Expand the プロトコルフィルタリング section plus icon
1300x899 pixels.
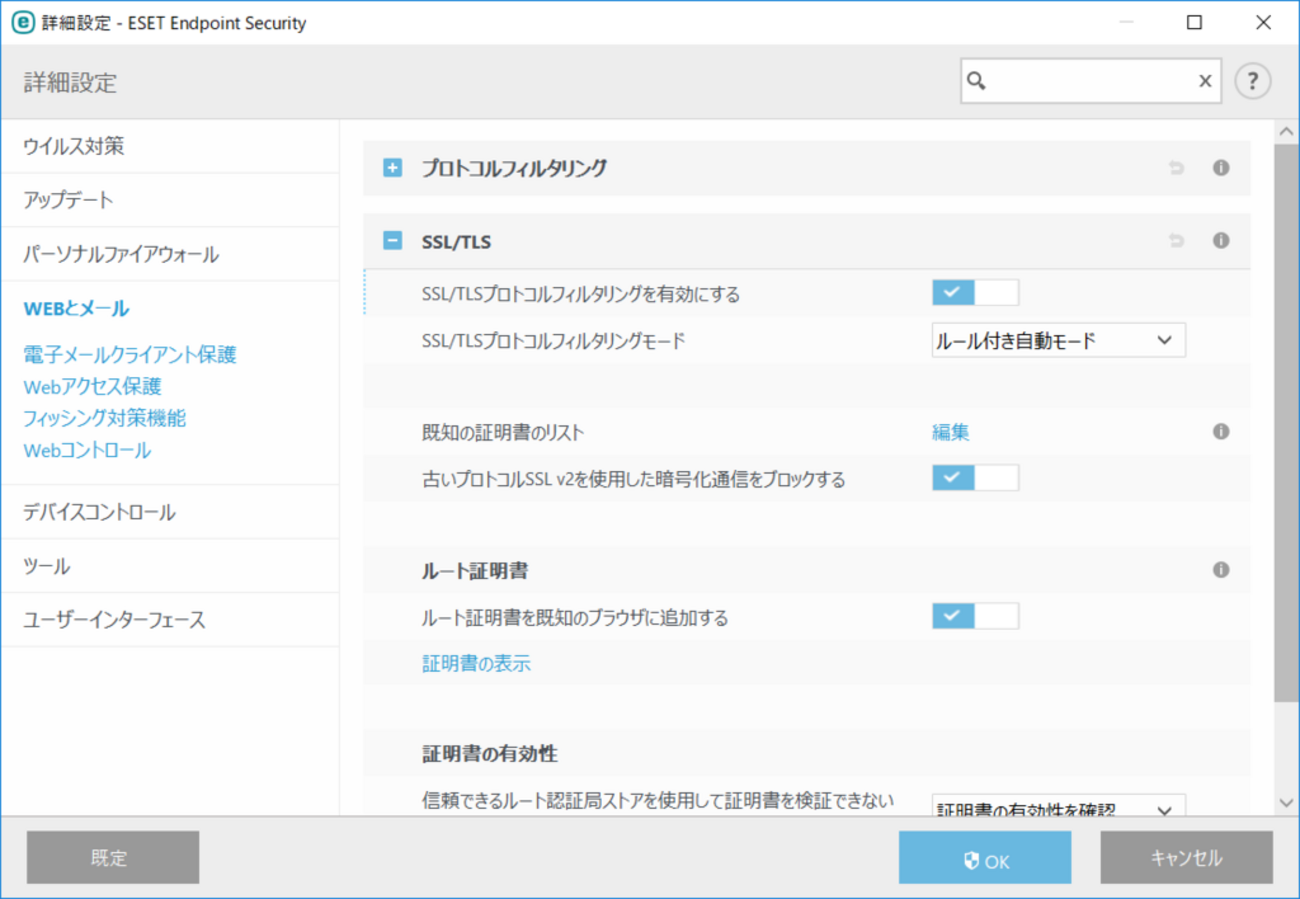pos(393,168)
